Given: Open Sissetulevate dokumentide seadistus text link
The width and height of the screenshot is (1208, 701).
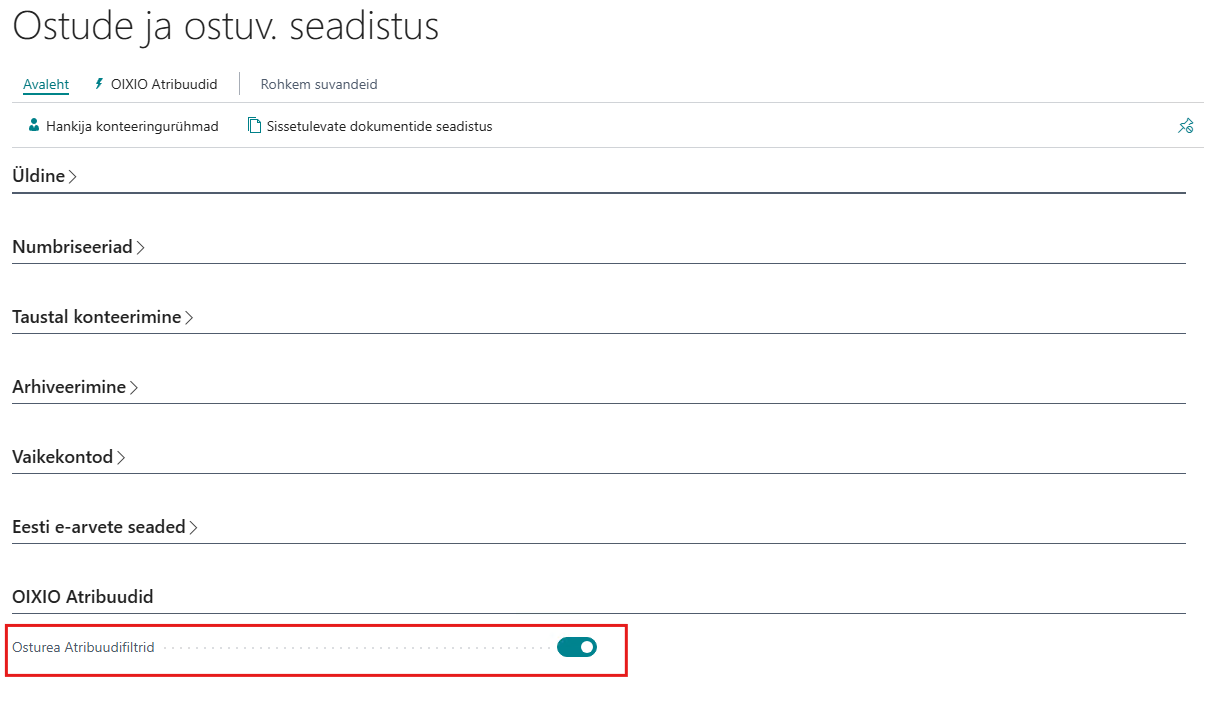Looking at the screenshot, I should pos(379,126).
